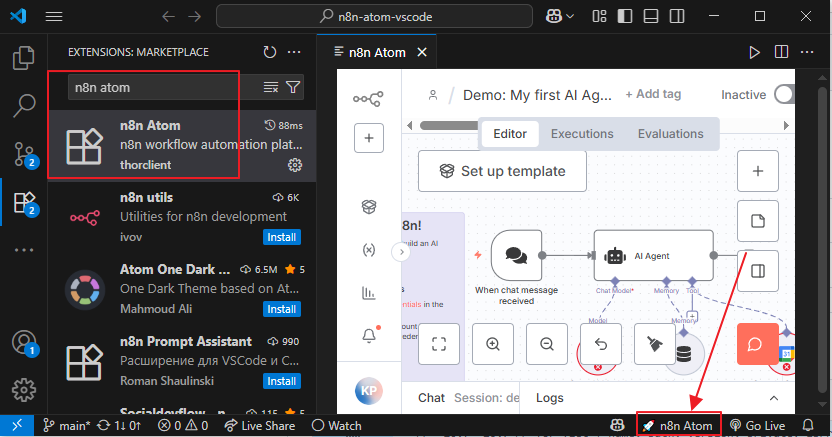Open Customize Layout icon
Image resolution: width=832 pixels, height=437 pixels.
599,16
